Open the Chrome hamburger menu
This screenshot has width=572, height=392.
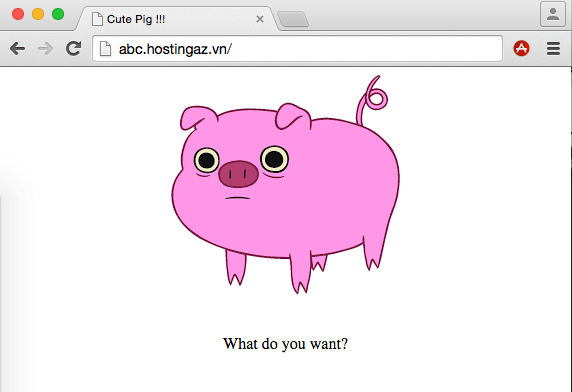553,48
